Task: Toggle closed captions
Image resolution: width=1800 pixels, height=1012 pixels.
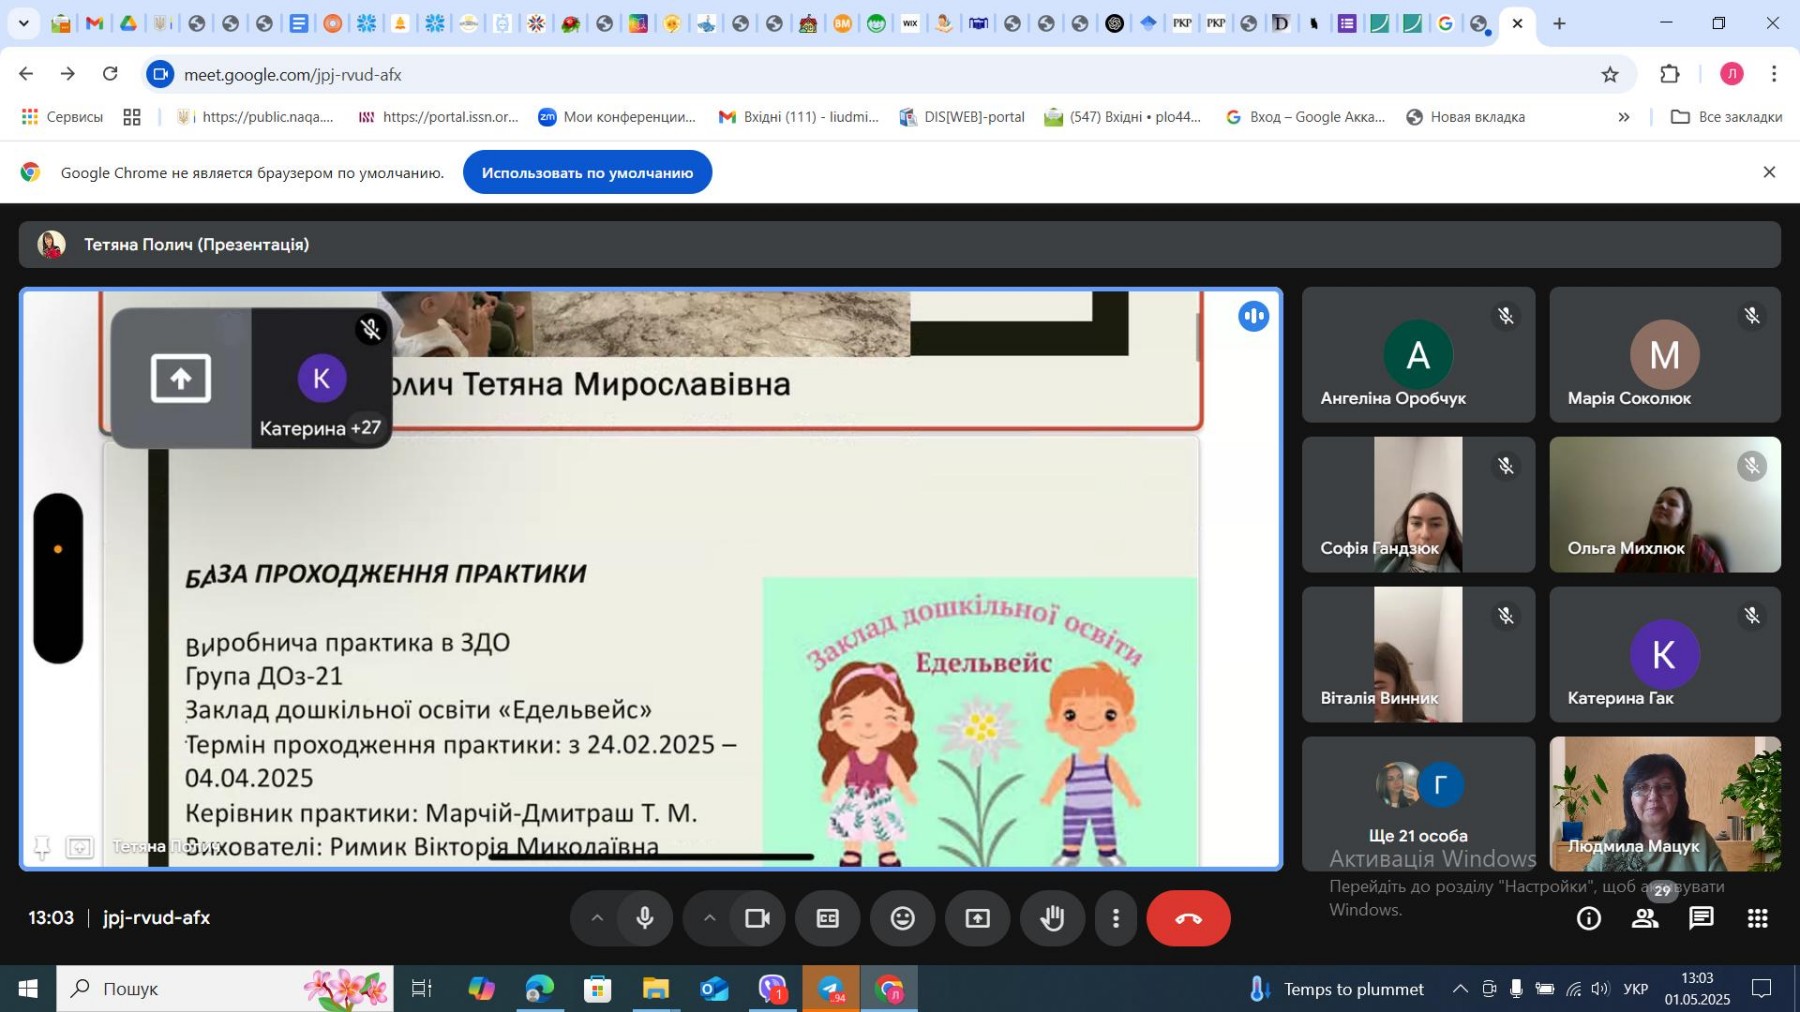Action: point(827,918)
